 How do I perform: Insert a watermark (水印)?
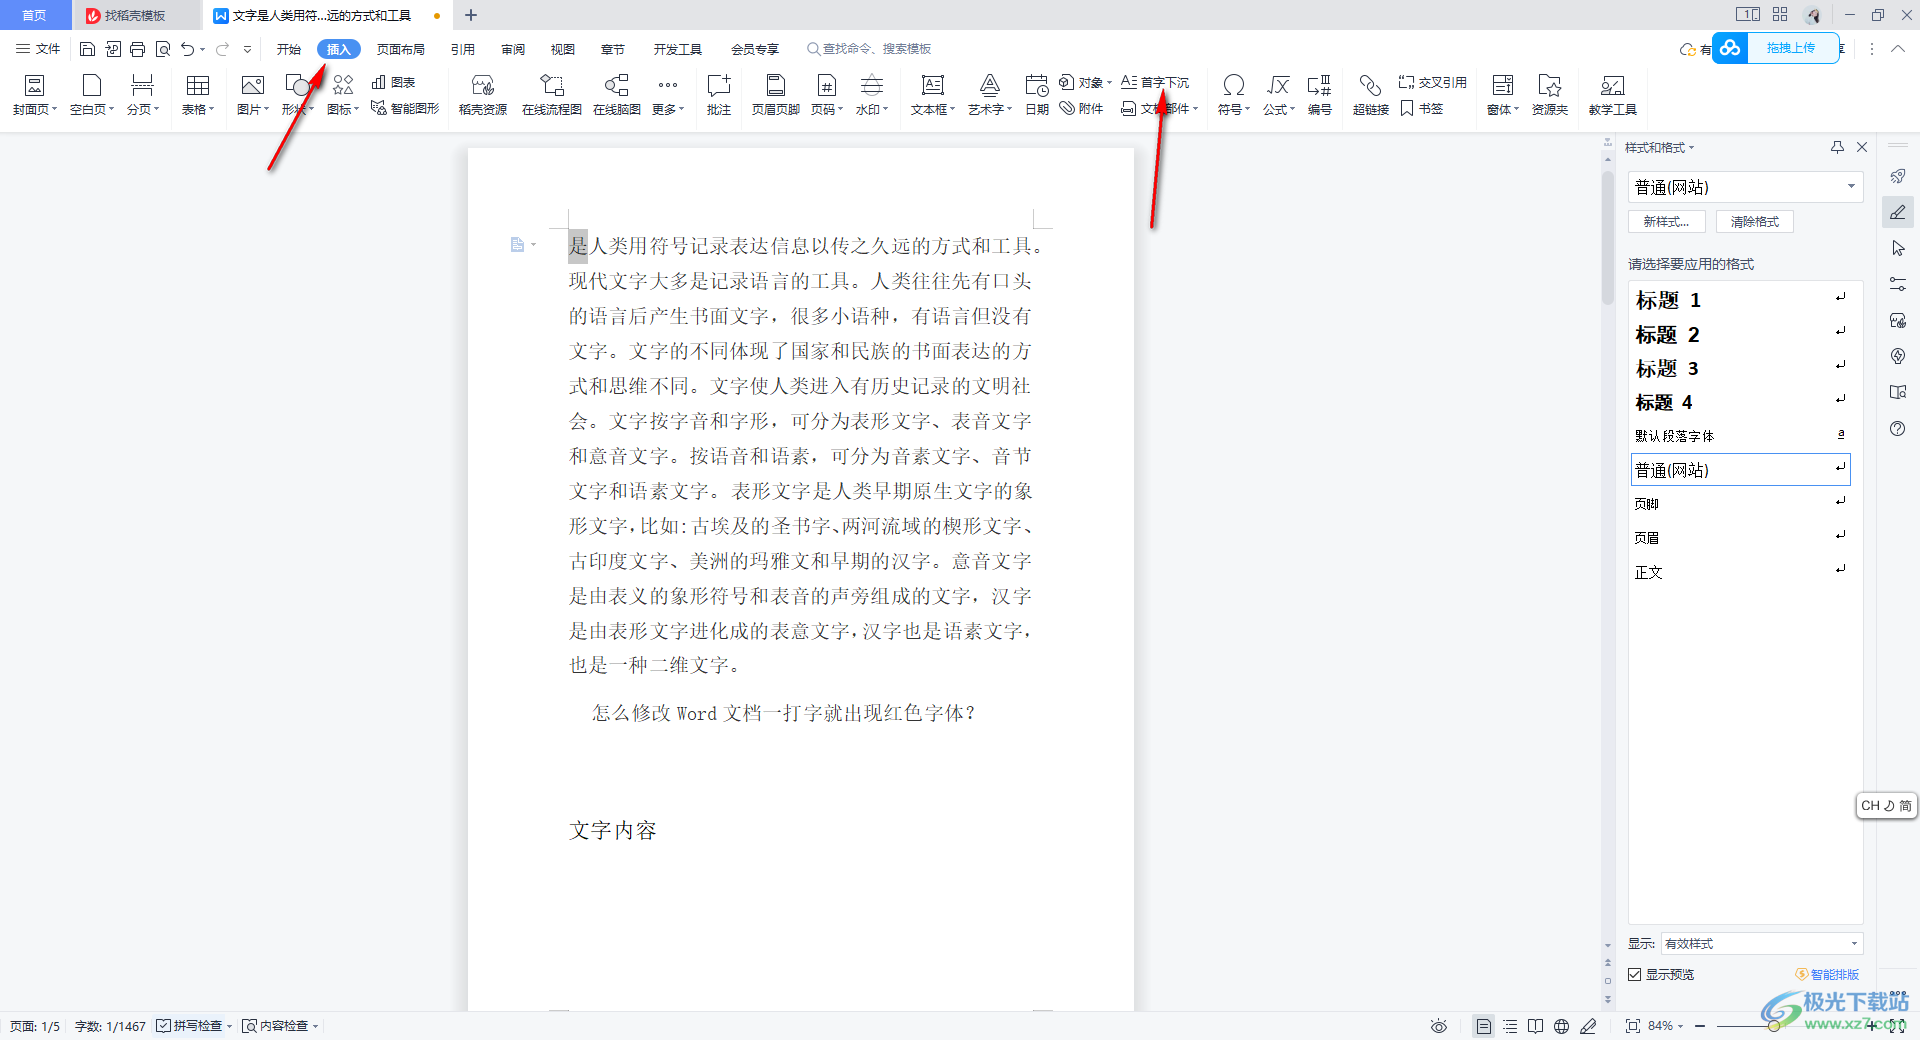(x=872, y=95)
